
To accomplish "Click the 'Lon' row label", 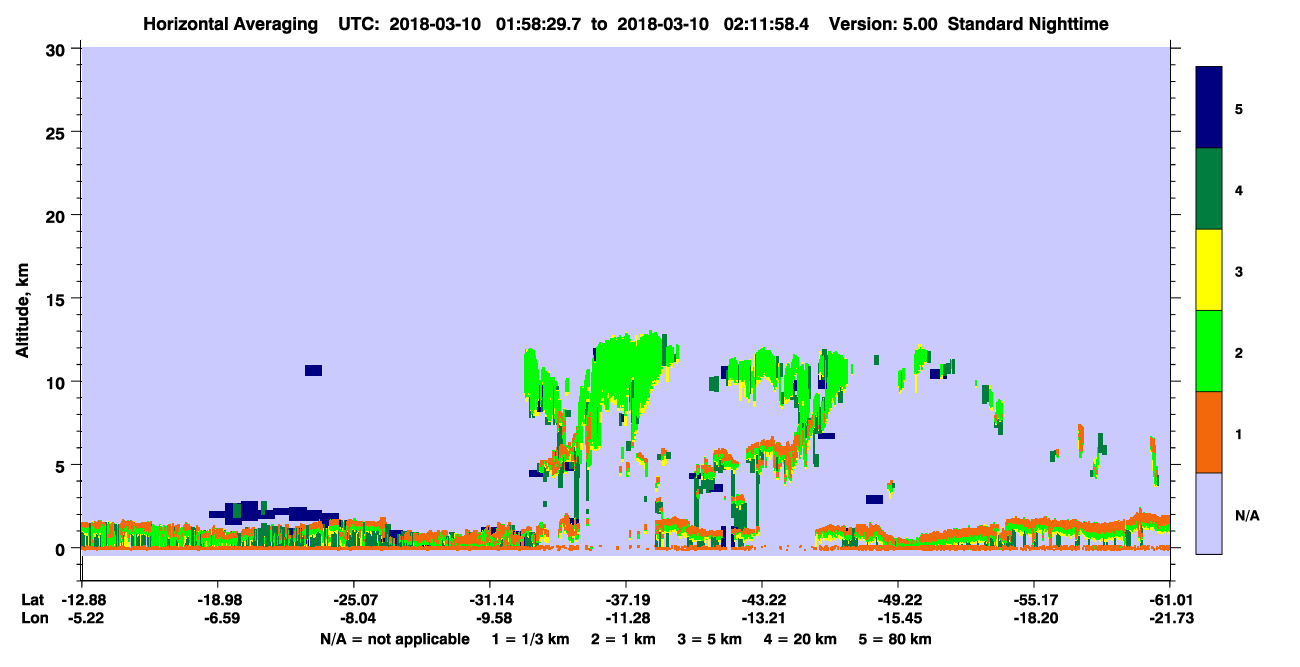I will (33, 619).
